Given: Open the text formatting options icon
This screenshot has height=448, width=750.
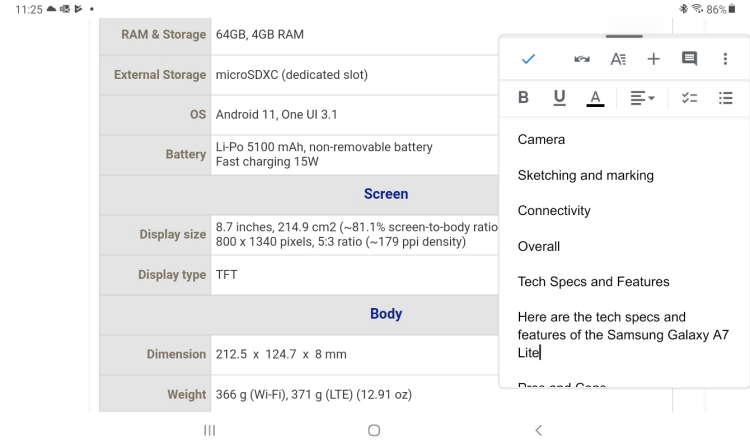Looking at the screenshot, I should pos(618,59).
